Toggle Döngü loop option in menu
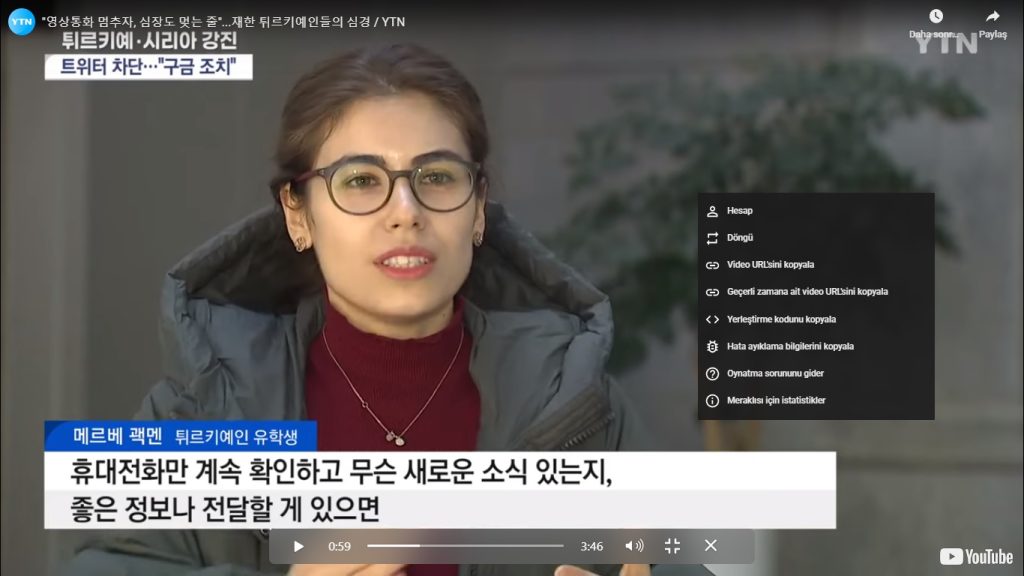Viewport: 1024px width, 576px height. tap(740, 238)
